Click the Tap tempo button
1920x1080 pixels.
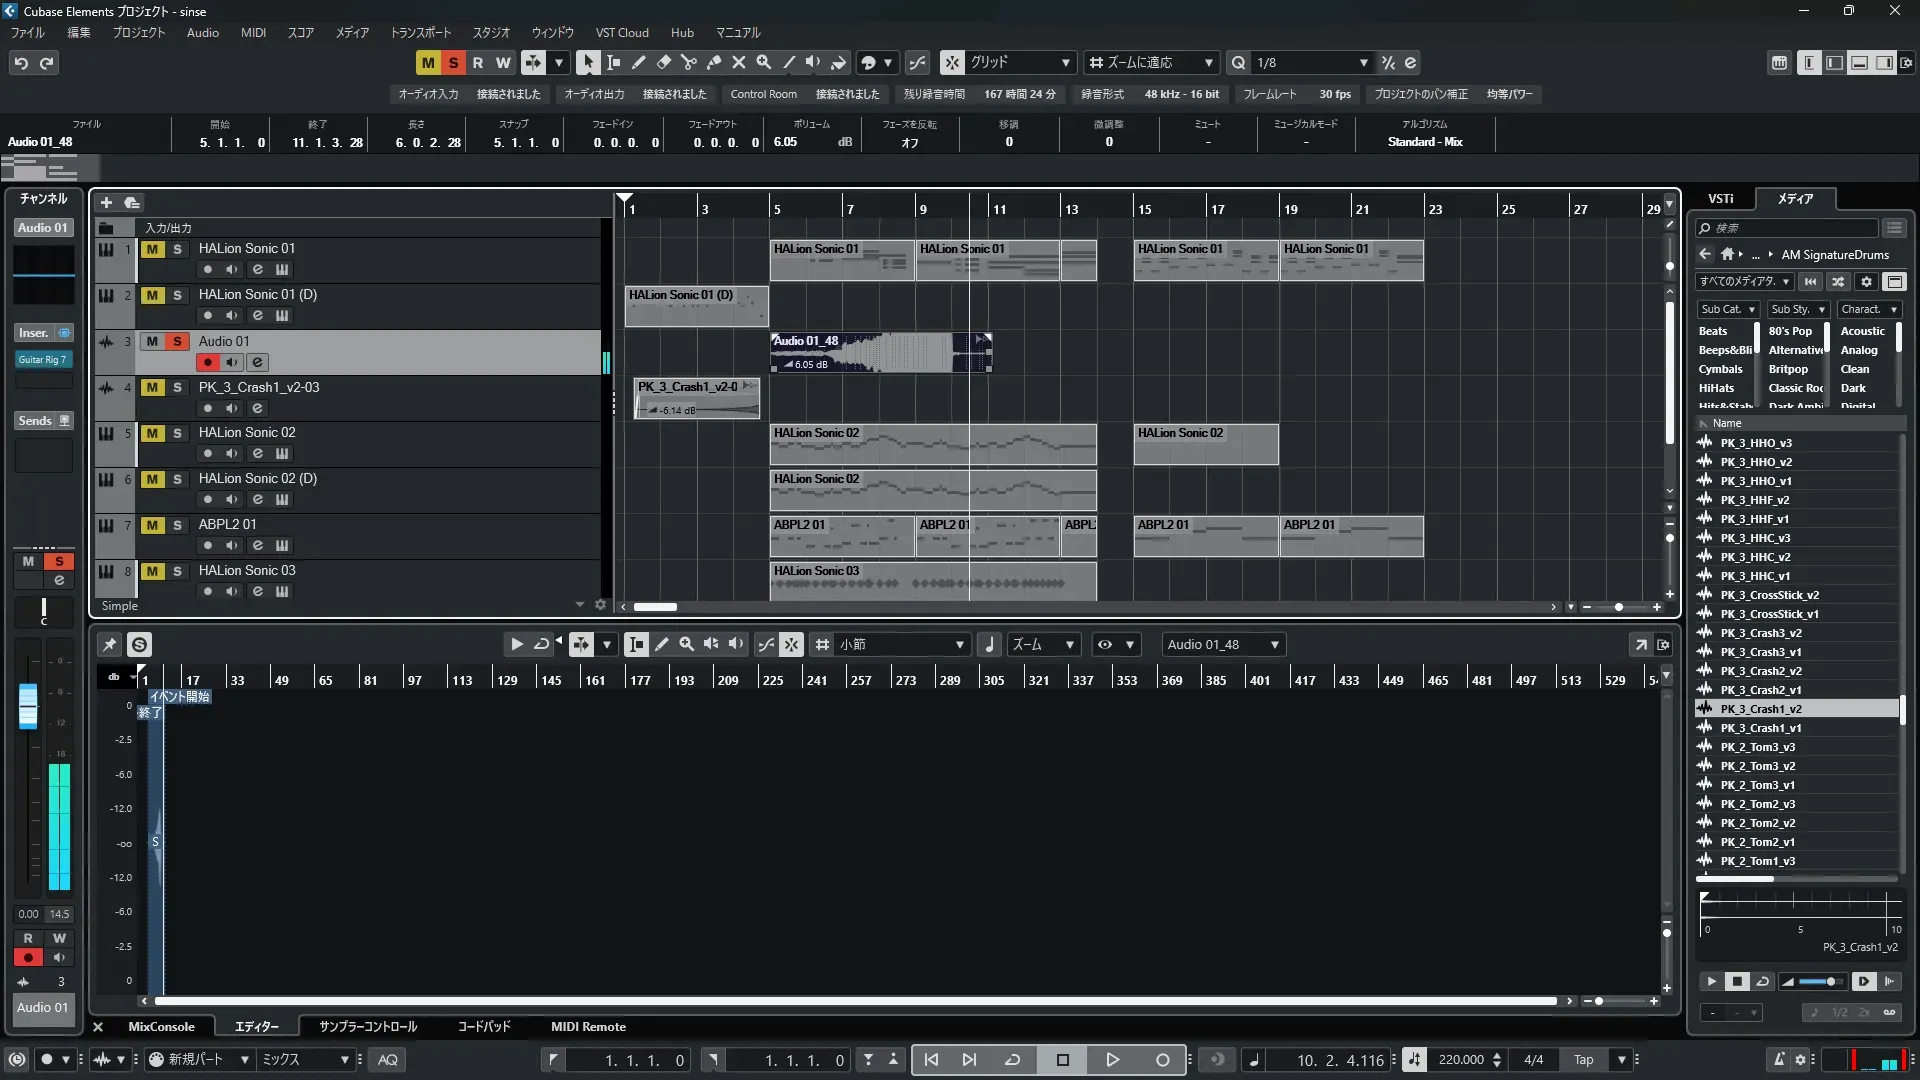[x=1584, y=1059]
